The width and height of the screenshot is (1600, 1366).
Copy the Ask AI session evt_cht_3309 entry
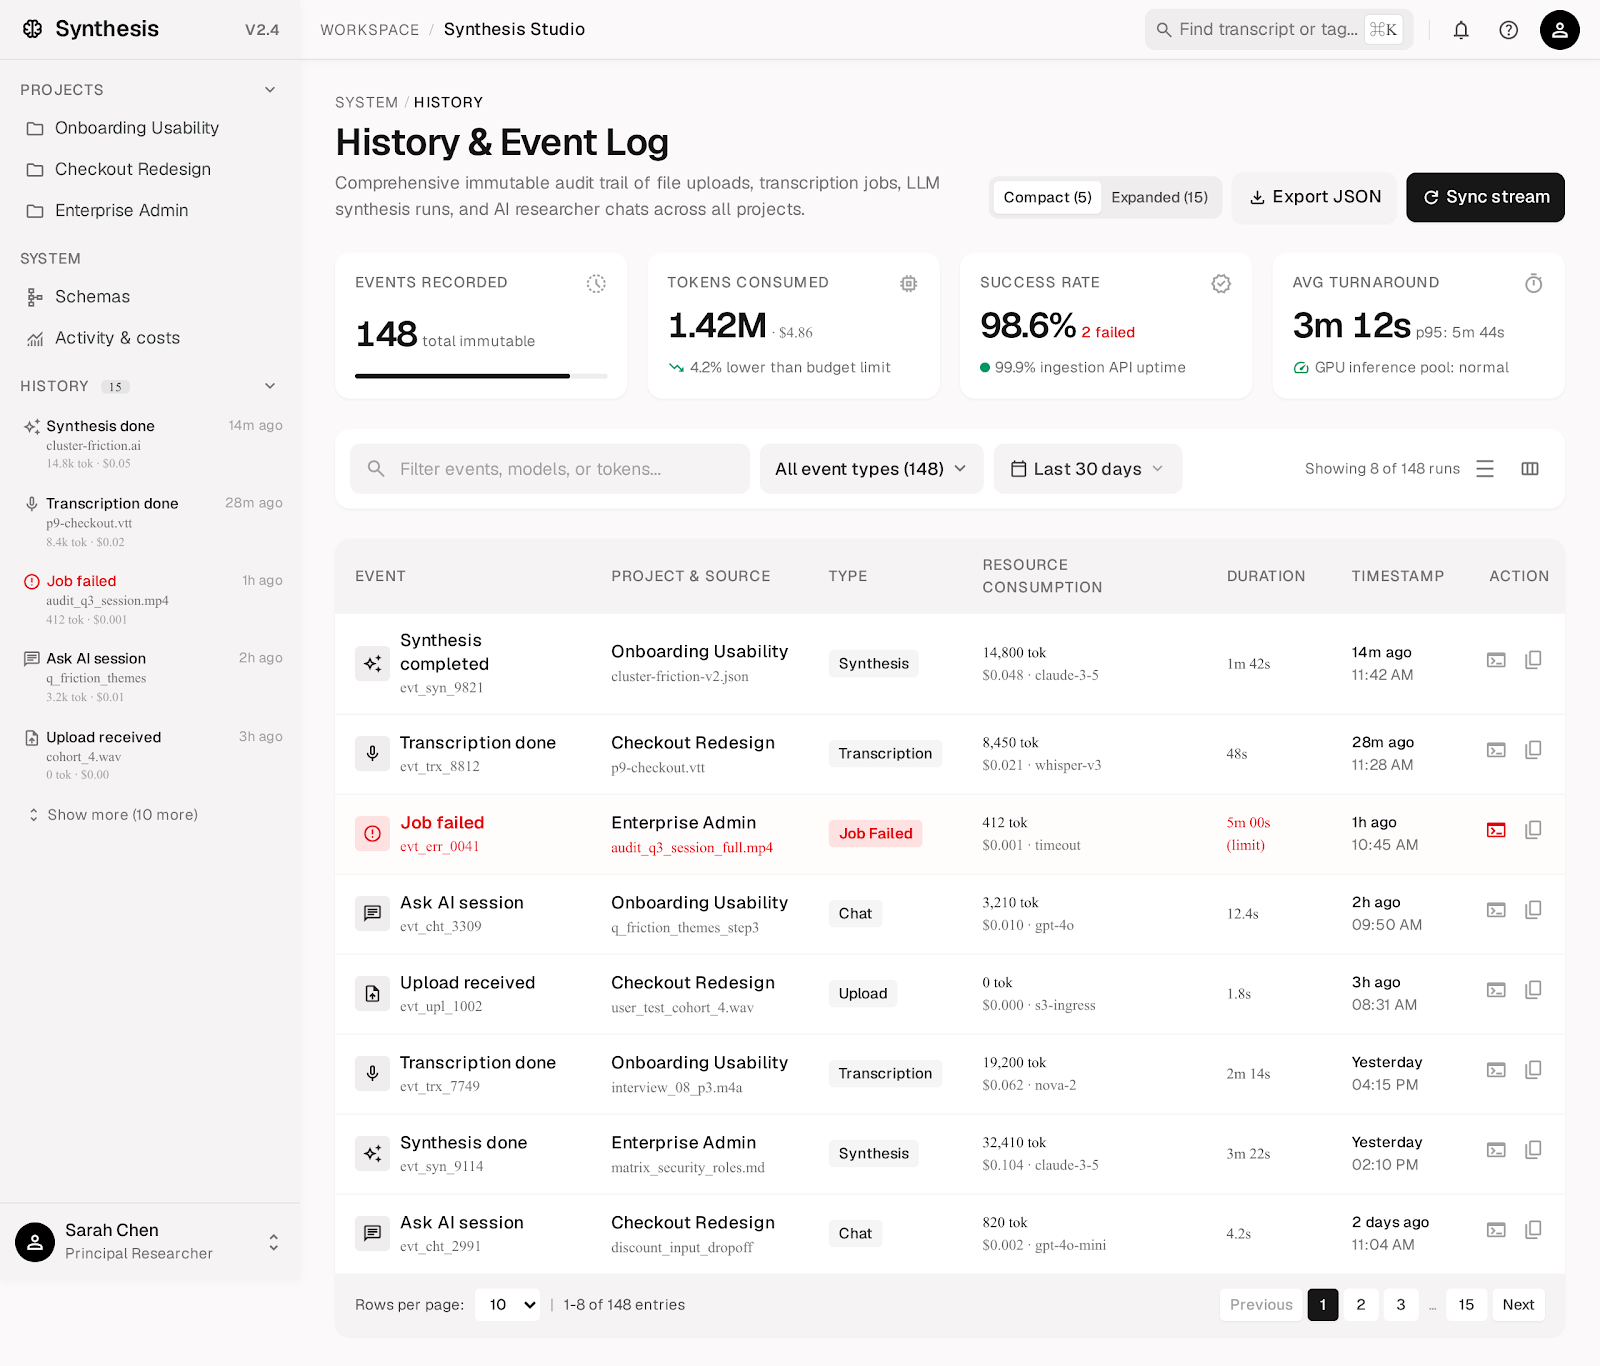[x=1533, y=910]
